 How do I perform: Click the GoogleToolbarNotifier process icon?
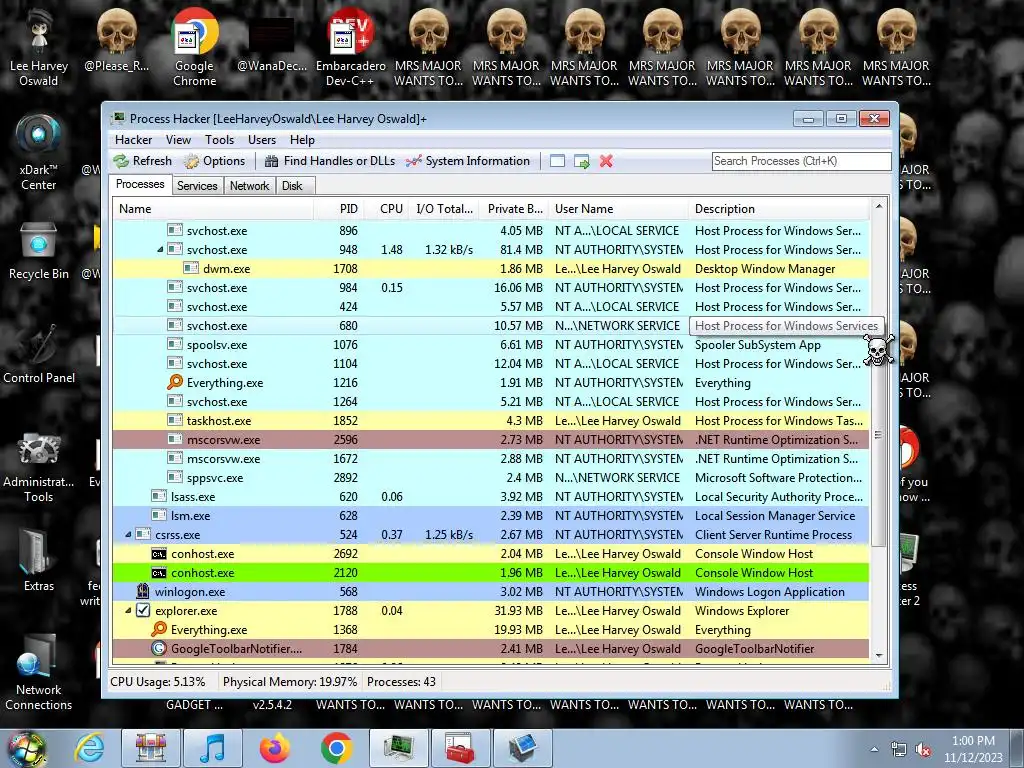click(159, 648)
